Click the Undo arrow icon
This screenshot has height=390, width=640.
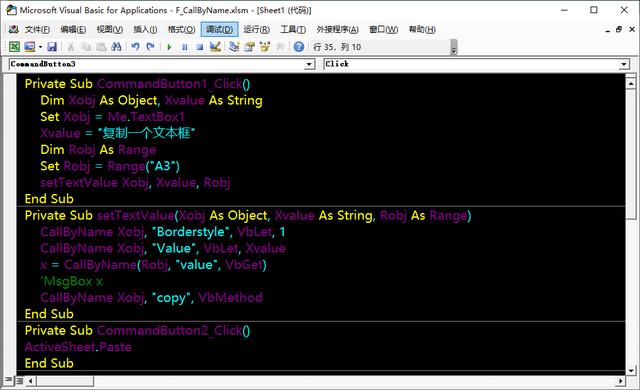136,47
